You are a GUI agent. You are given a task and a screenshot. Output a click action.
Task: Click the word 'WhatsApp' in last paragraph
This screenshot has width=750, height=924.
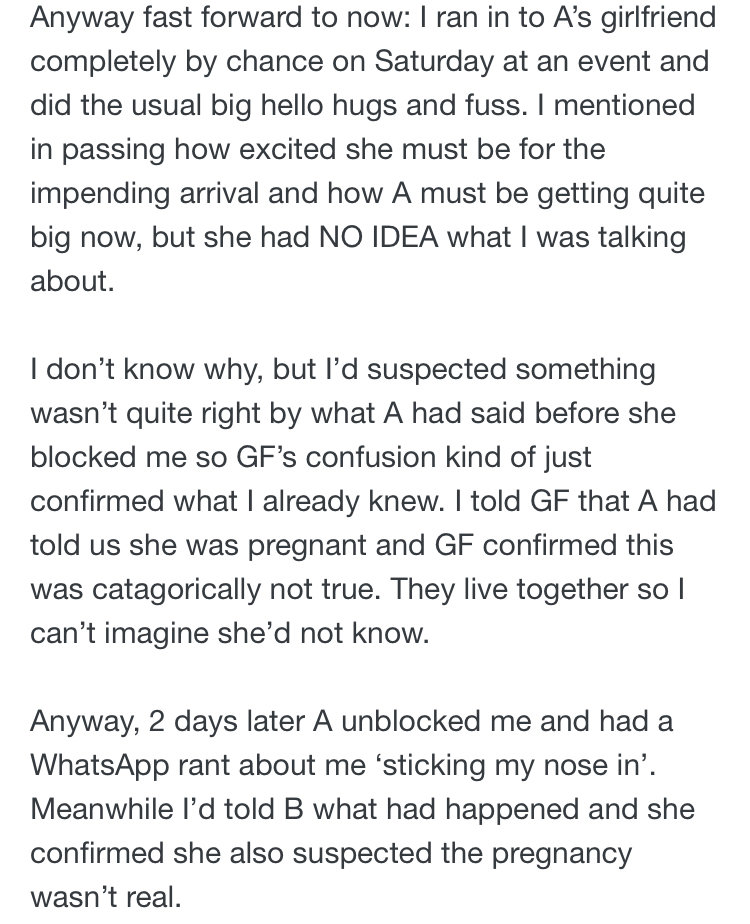[100, 766]
